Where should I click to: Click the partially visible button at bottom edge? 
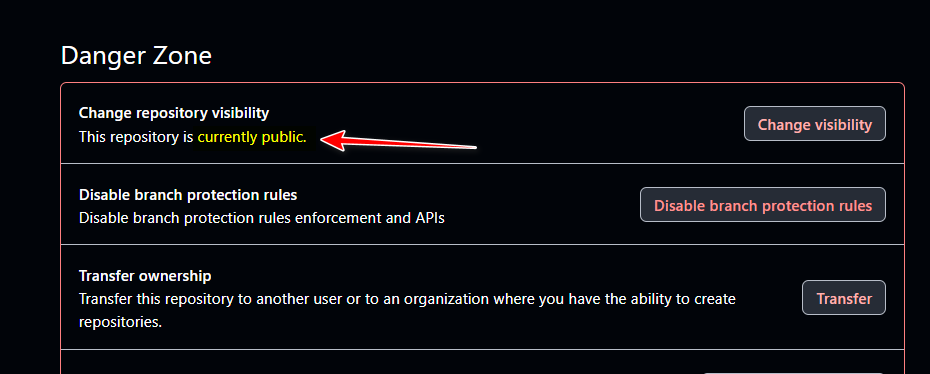pos(794,373)
